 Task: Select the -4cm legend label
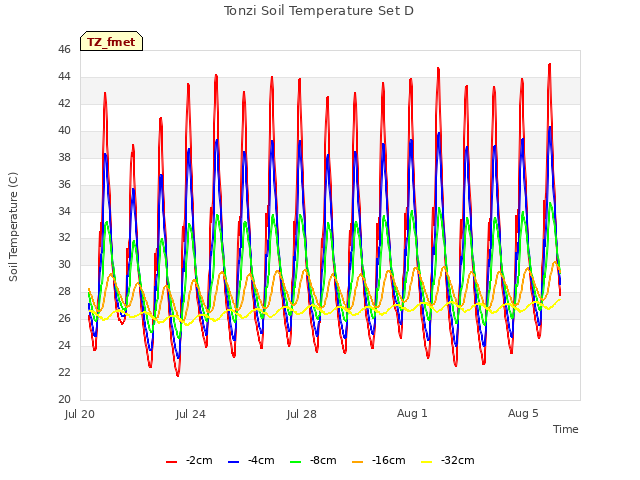point(261,460)
